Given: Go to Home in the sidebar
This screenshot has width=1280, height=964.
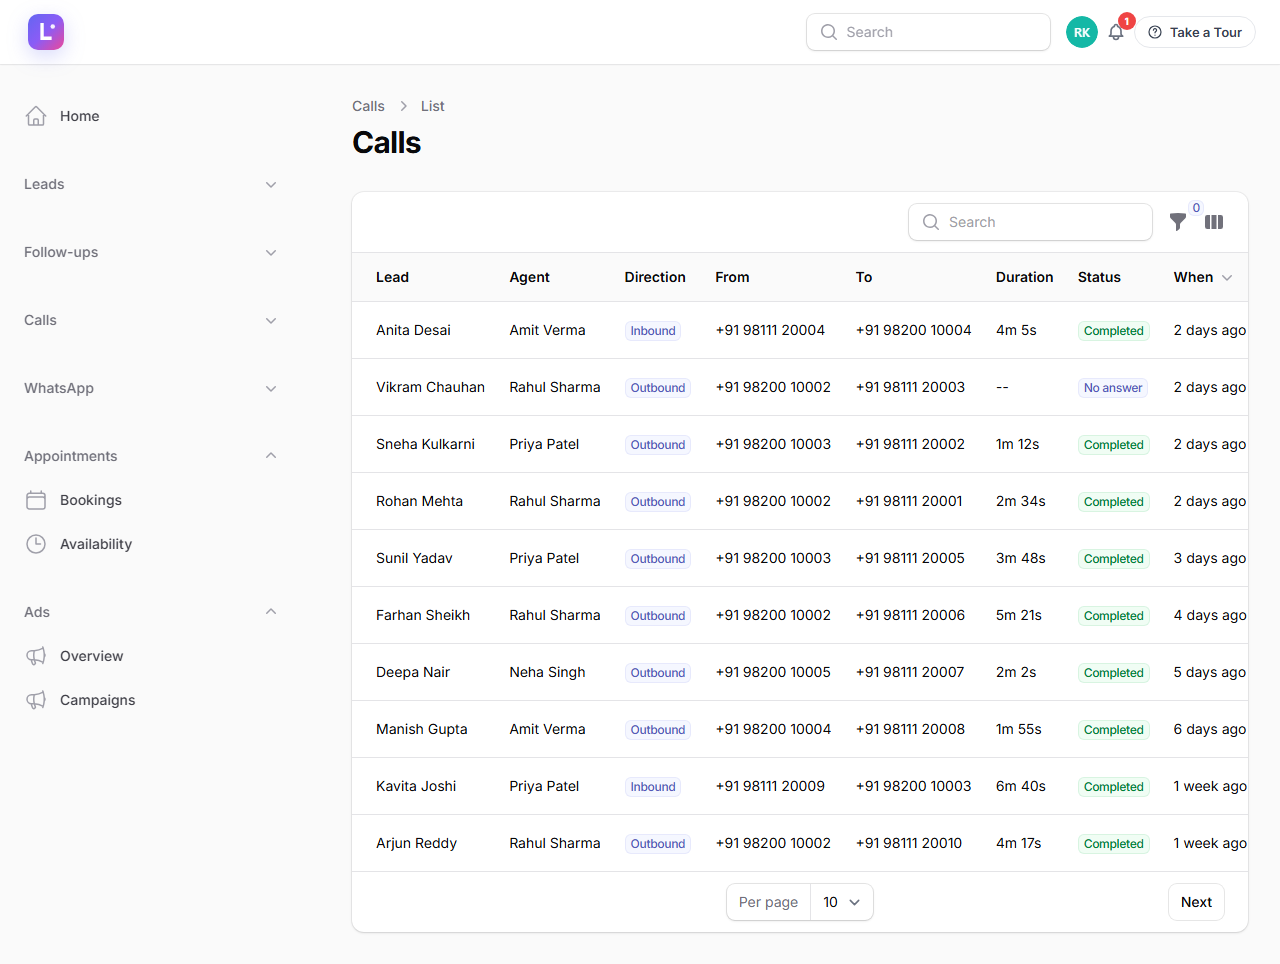Looking at the screenshot, I should [x=150, y=116].
